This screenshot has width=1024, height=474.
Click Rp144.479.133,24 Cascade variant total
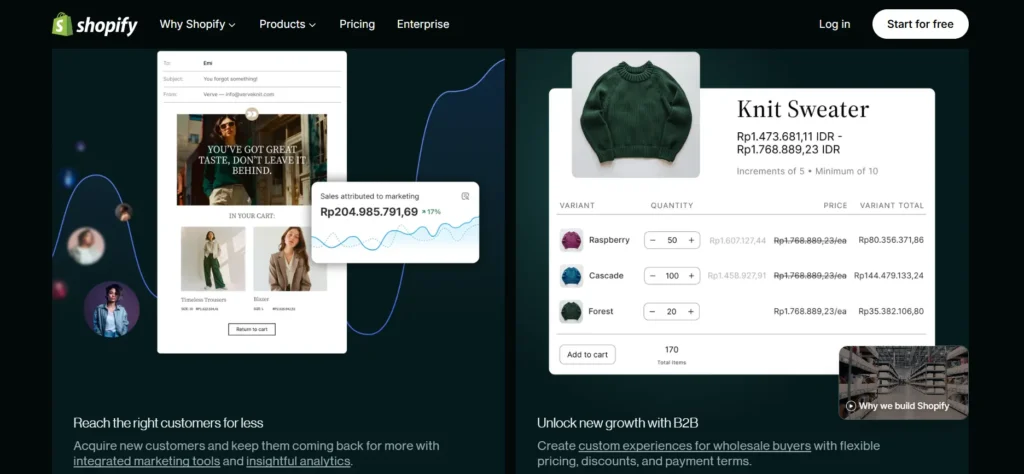coord(889,276)
